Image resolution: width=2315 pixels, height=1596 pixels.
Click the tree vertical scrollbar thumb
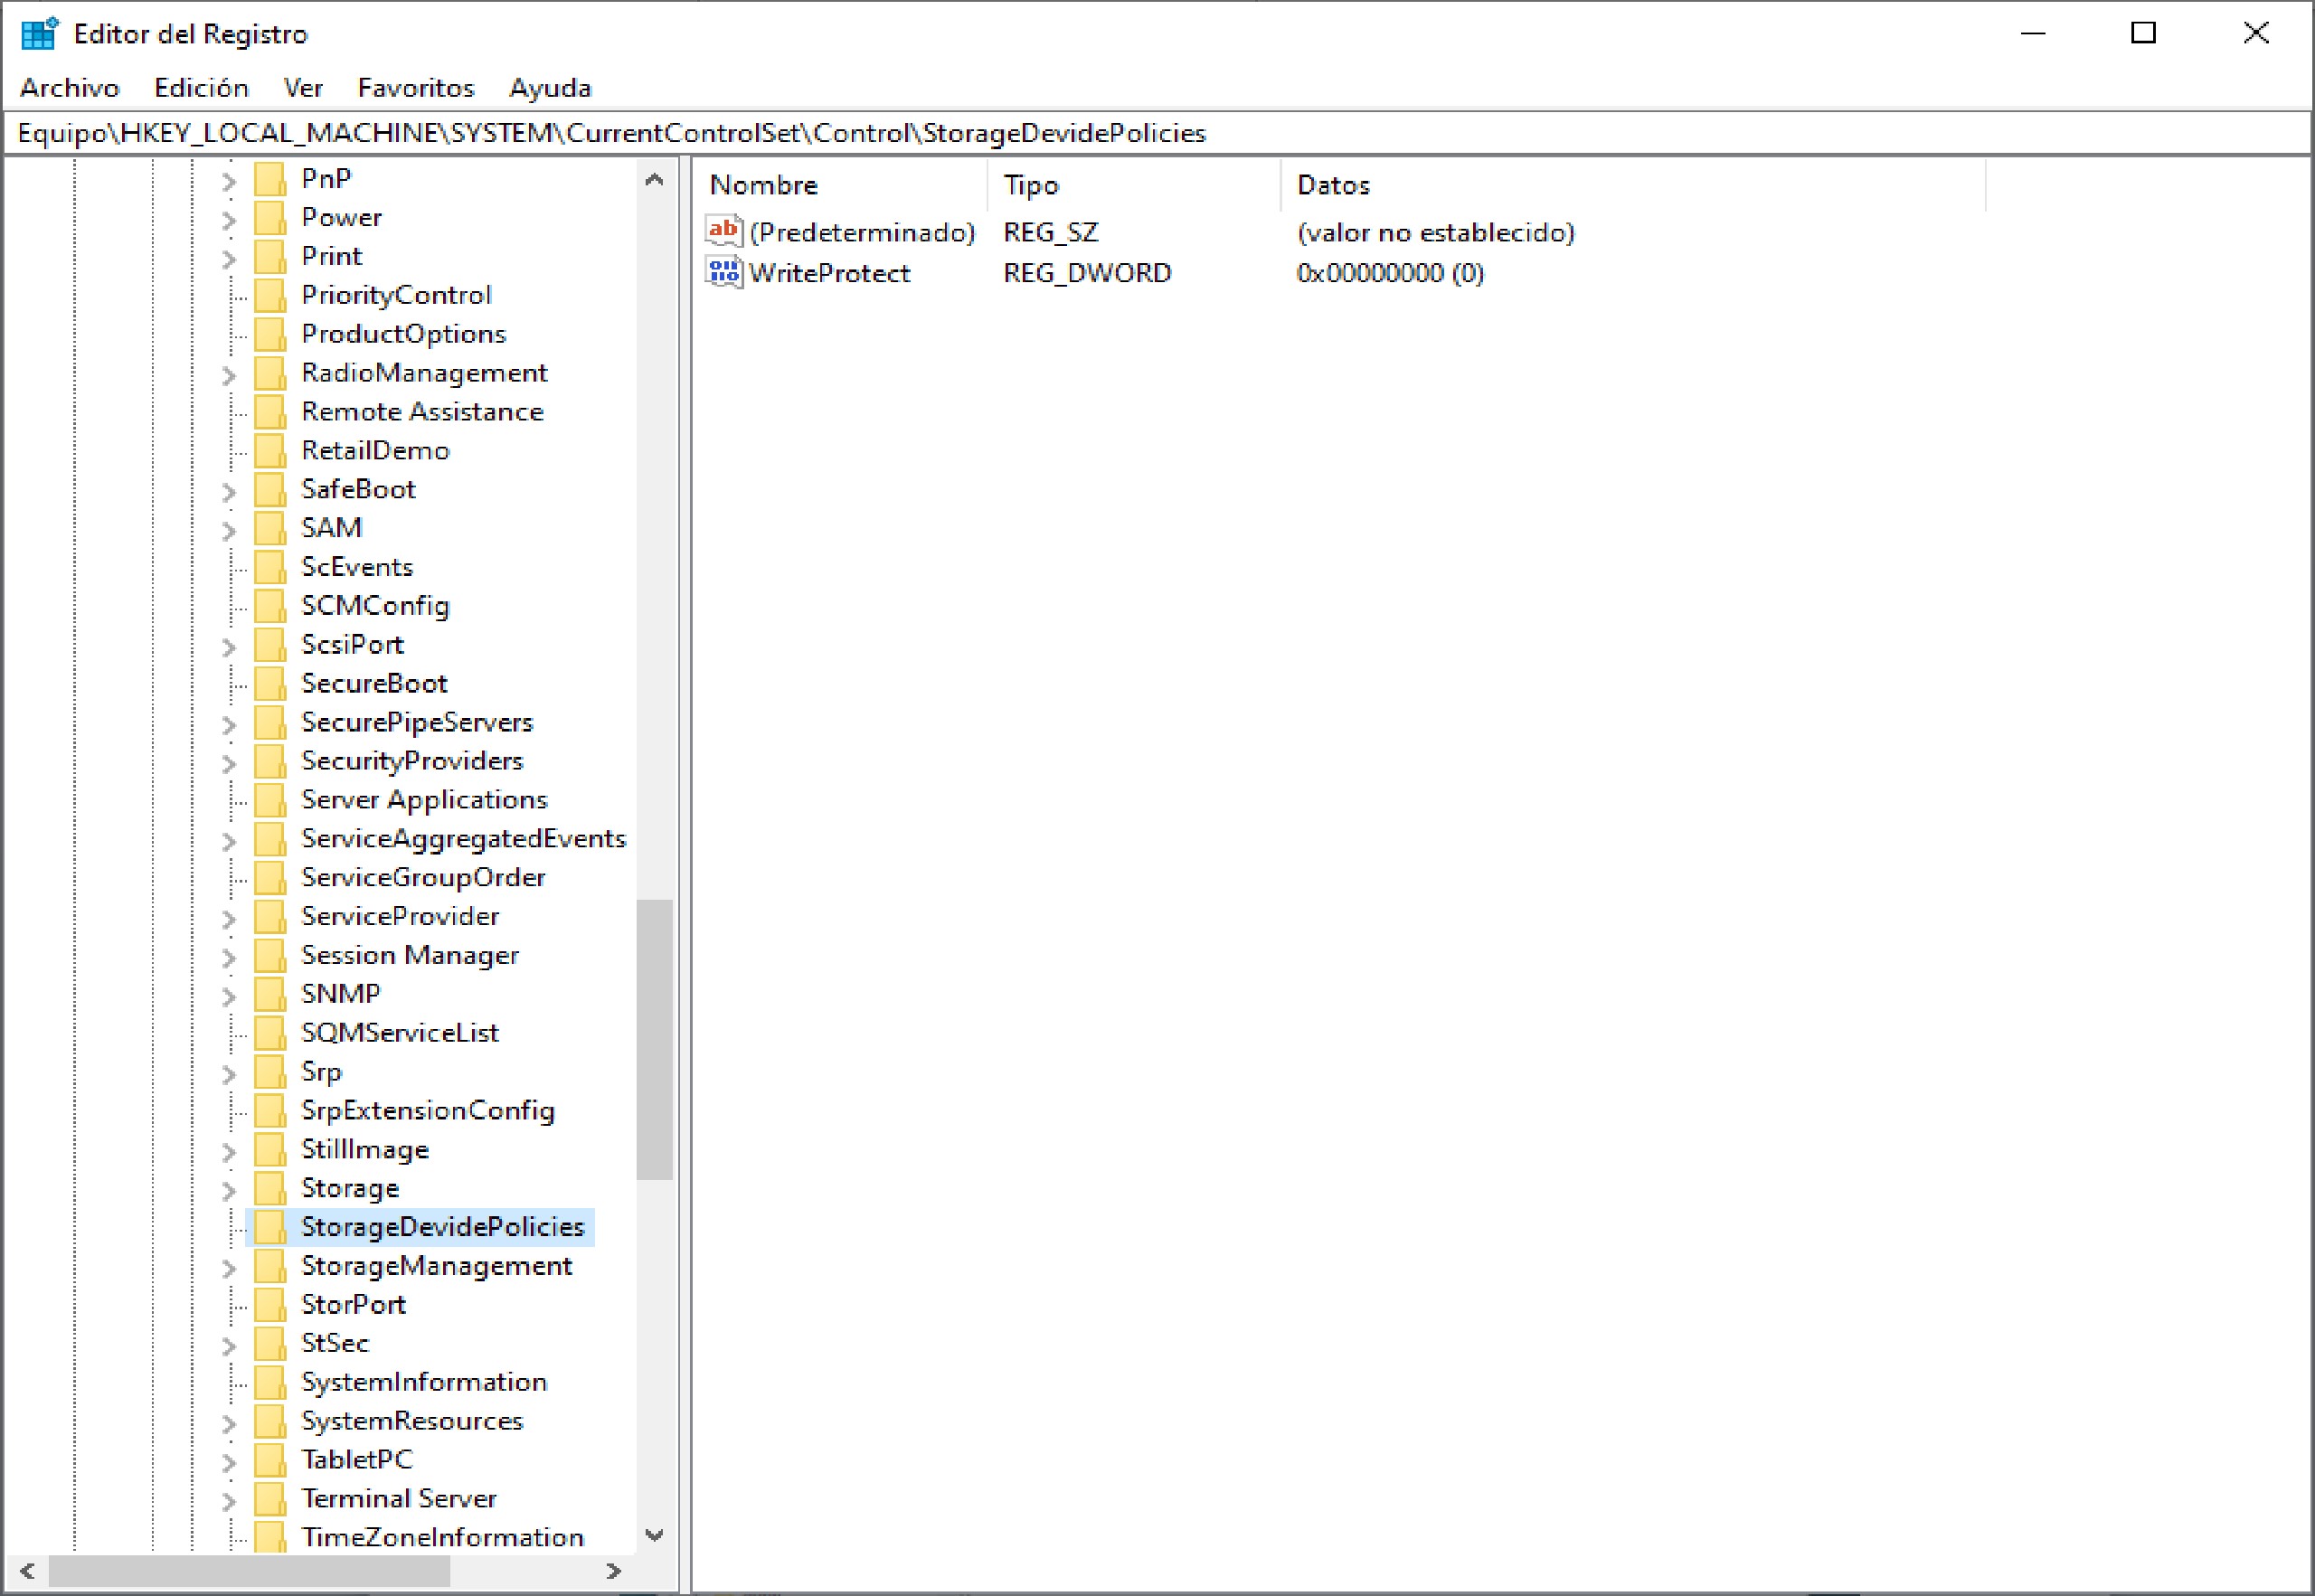654,1038
